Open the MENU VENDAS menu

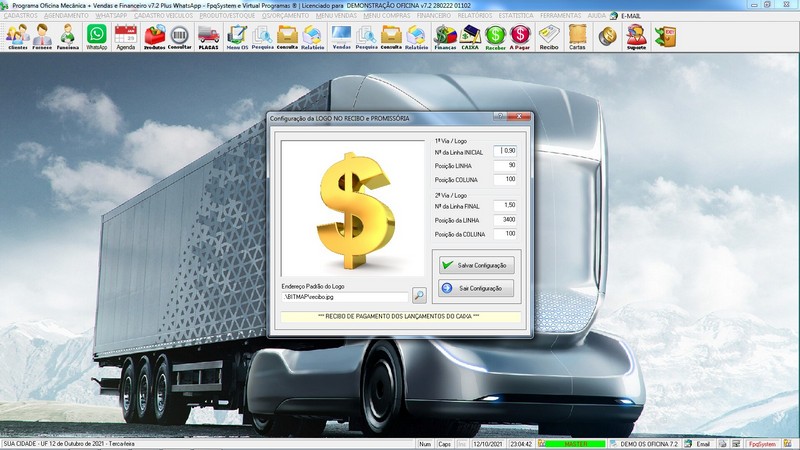click(336, 16)
